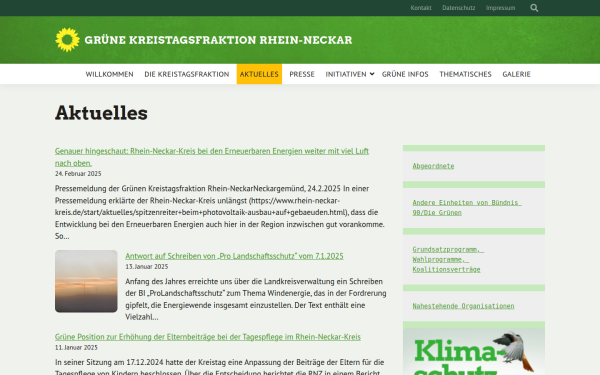Click Grüne Kreistagsfraktion Rhein-Neckar title
600x375 pixels.
(x=218, y=40)
